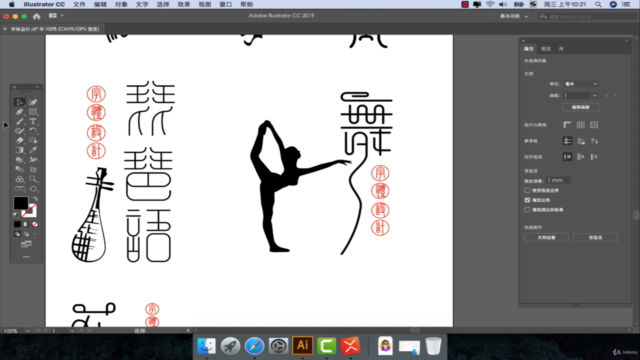640x360 pixels.
Task: Open Change Screen Mode icon
Action: point(26,244)
